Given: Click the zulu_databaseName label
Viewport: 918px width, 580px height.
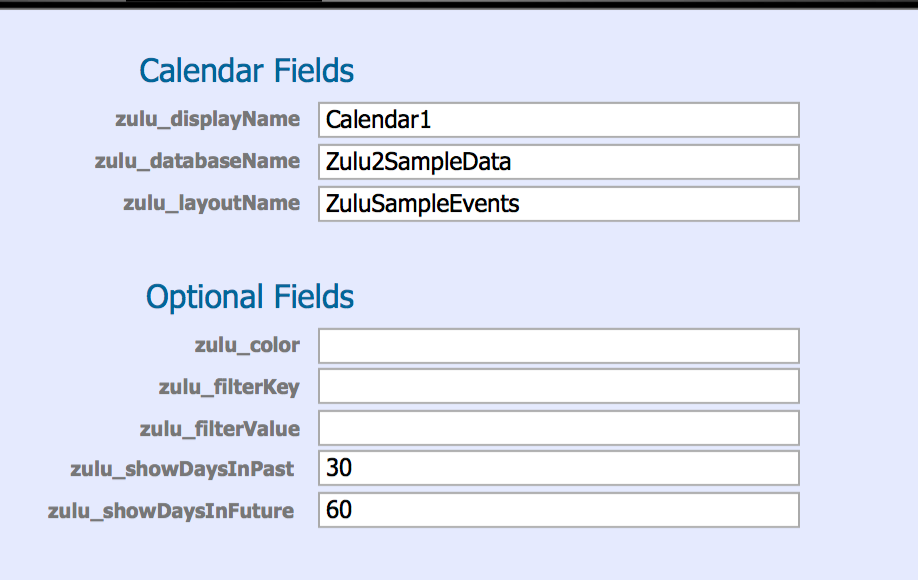Looking at the screenshot, I should pyautogui.click(x=197, y=161).
